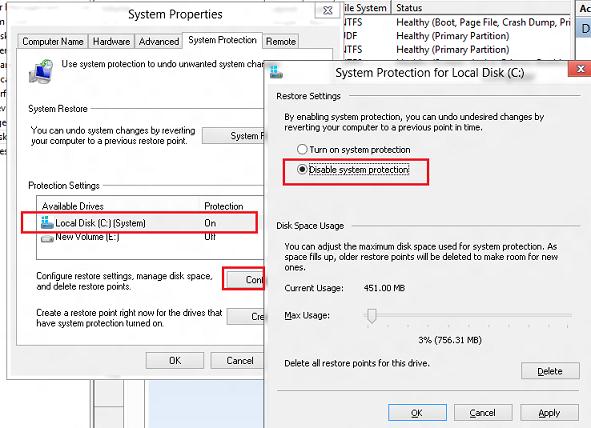Go to the Advanced tab
The image size is (591, 428).
(x=159, y=41)
